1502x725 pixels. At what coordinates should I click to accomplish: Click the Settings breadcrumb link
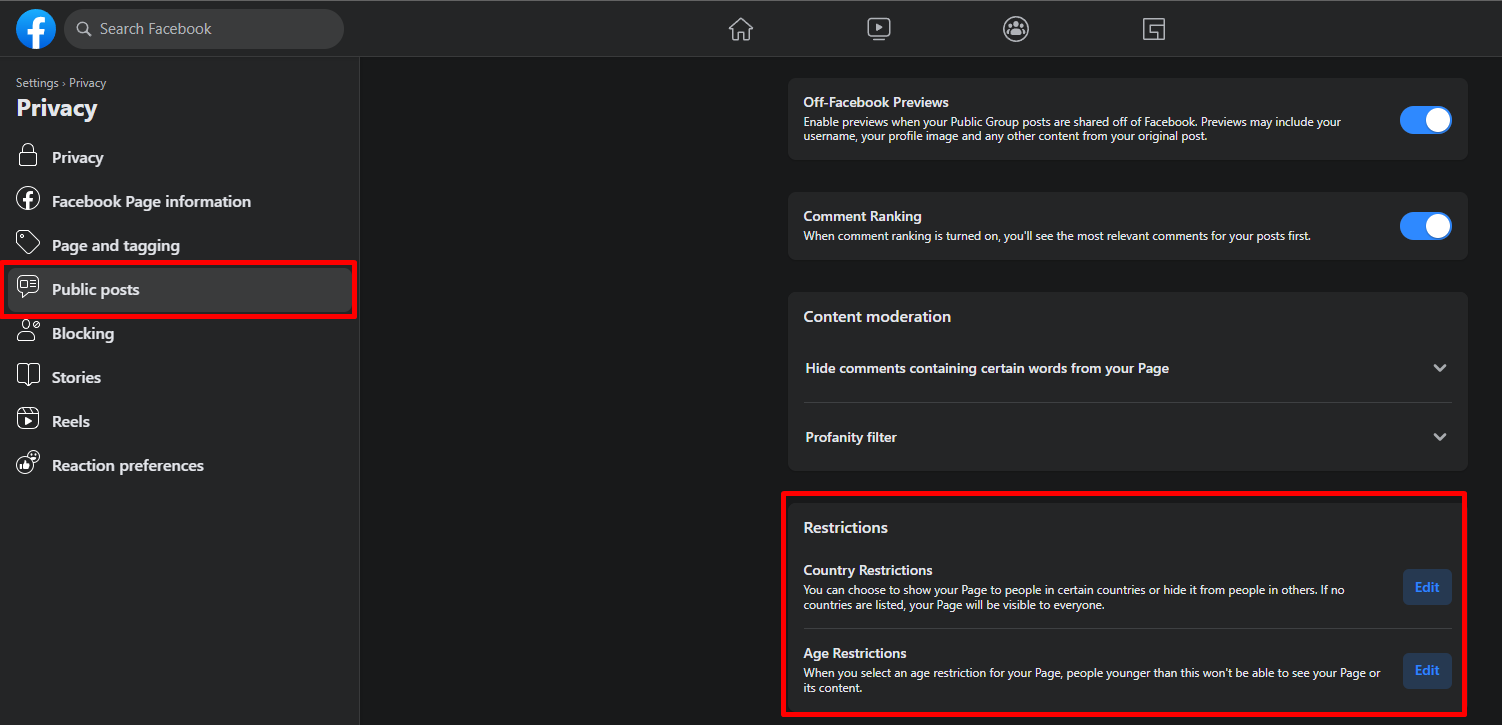coord(37,83)
